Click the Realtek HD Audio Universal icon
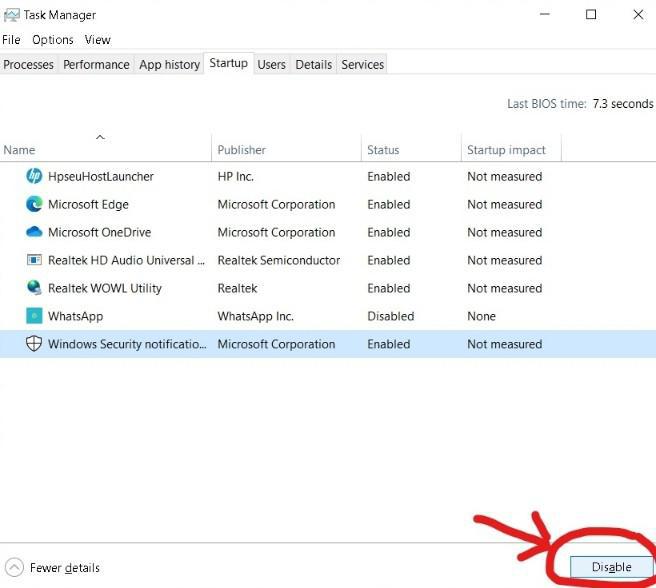Viewport: 656px width, 588px height. pyautogui.click(x=34, y=260)
